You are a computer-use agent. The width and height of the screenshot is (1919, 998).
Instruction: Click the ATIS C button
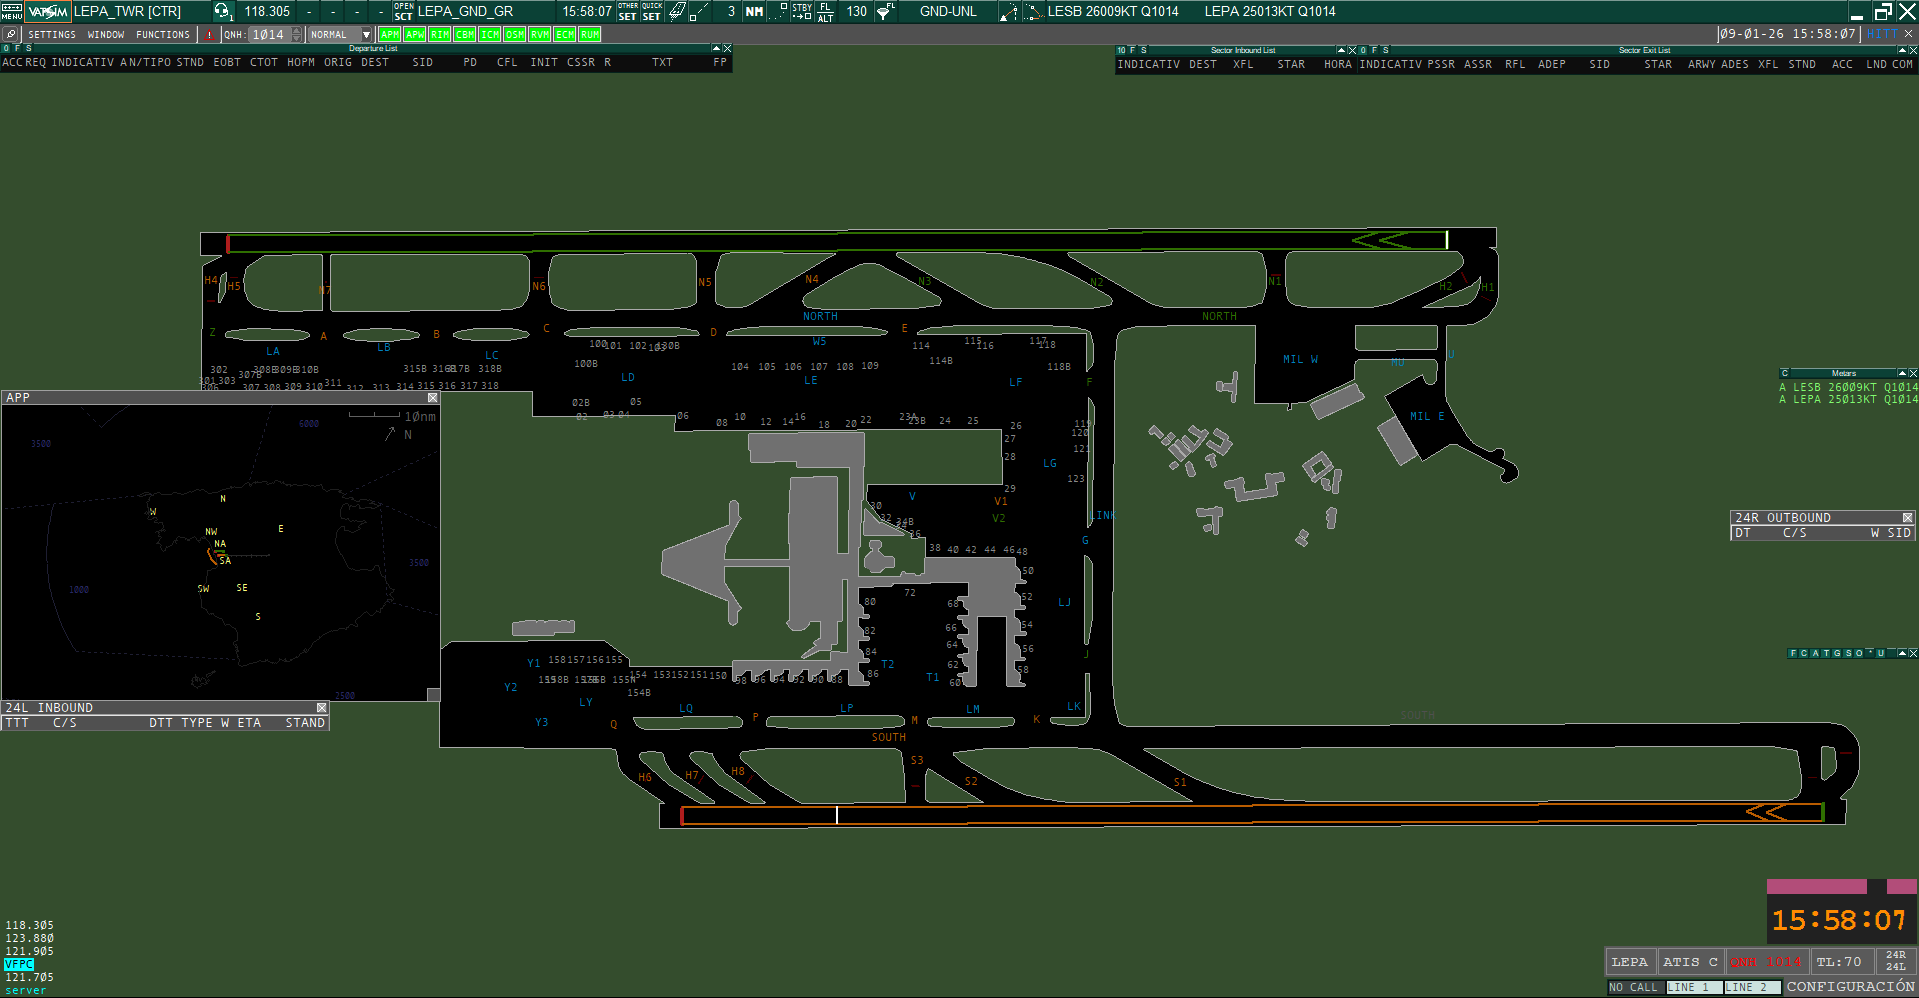point(1690,961)
